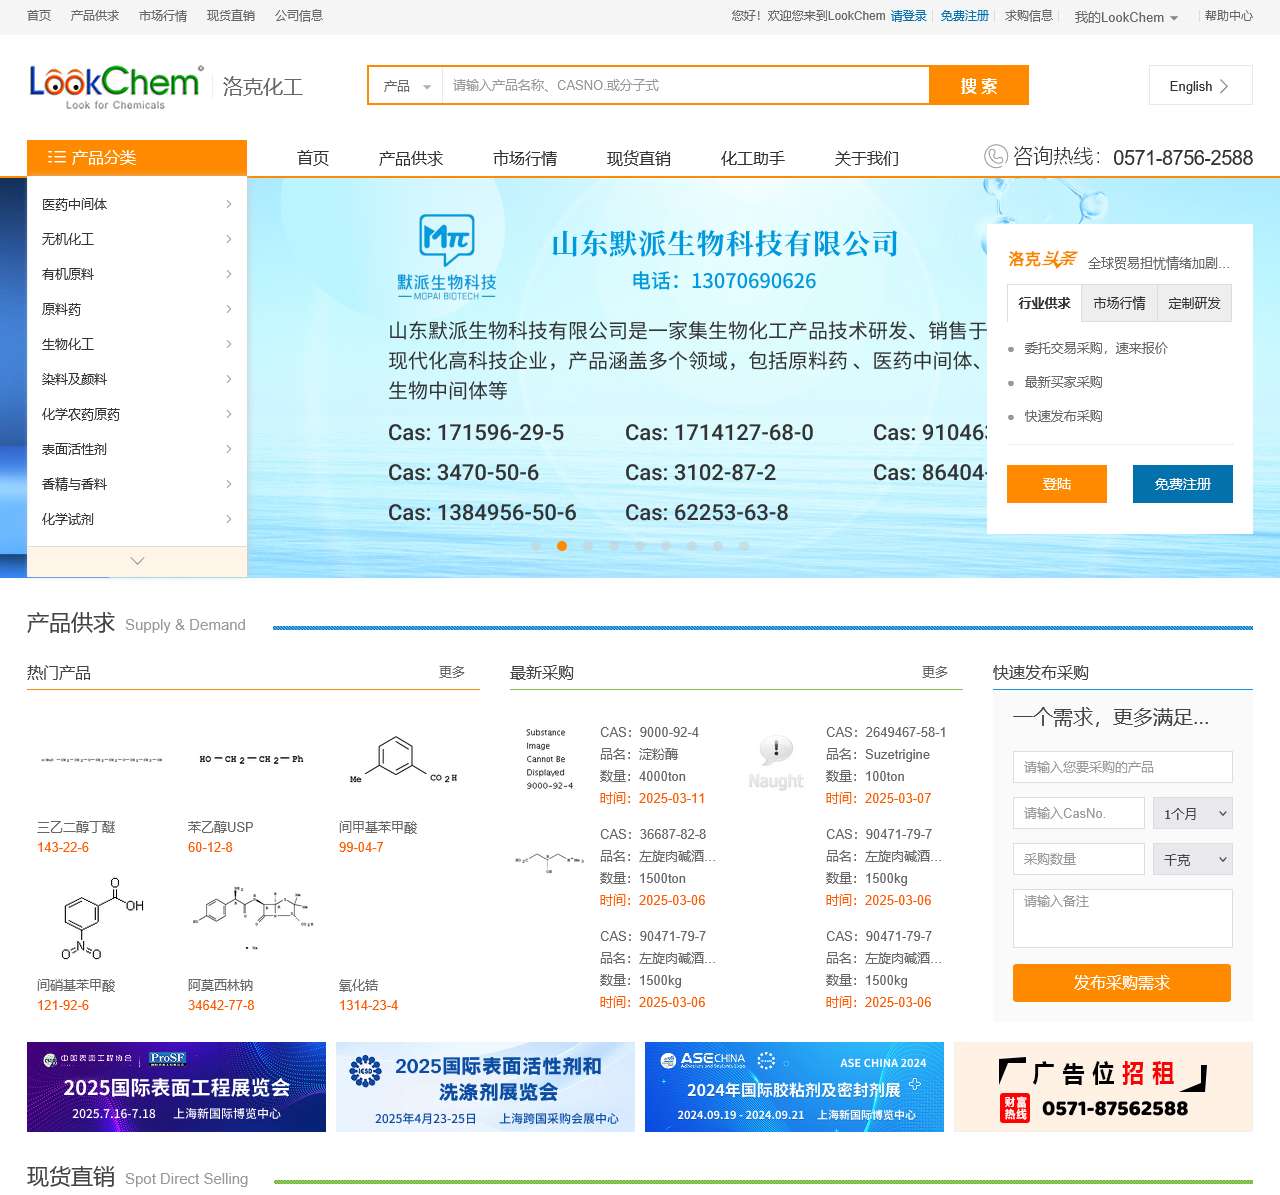This screenshot has width=1280, height=1195.
Task: Open 首页 in main navigation bar
Action: 313,158
